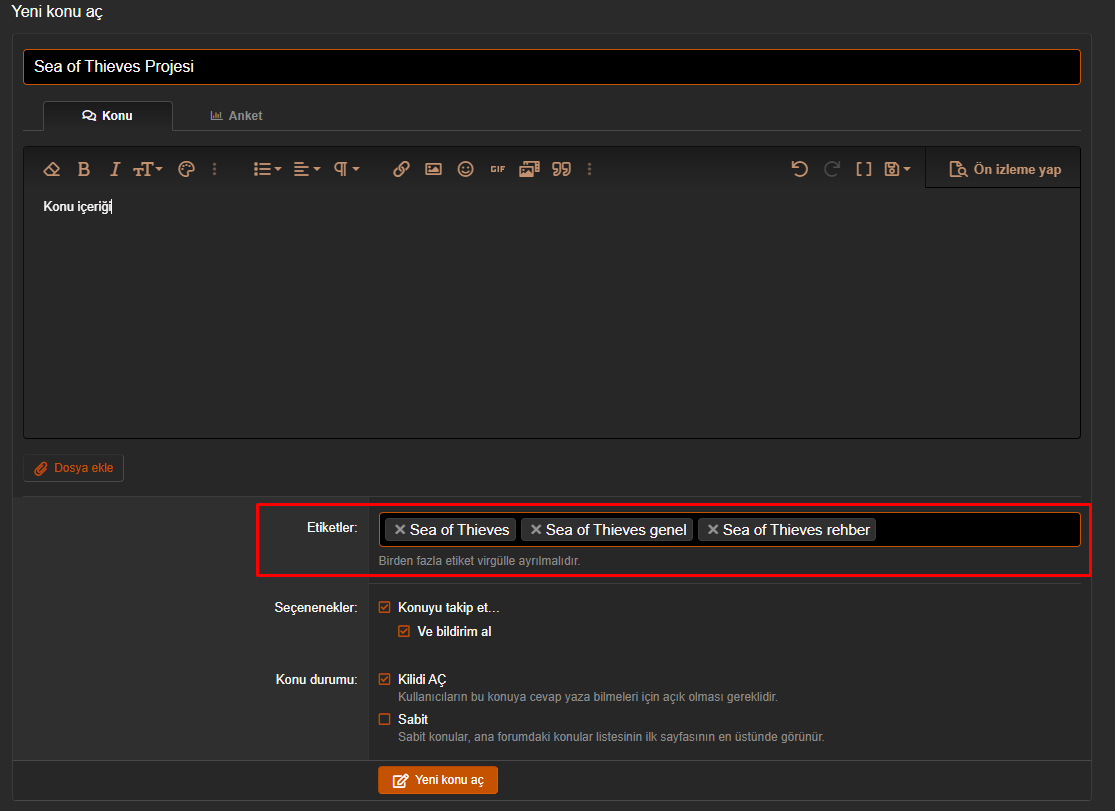Enable the Sabit sticky checkbox
The width and height of the screenshot is (1115, 811).
(385, 719)
